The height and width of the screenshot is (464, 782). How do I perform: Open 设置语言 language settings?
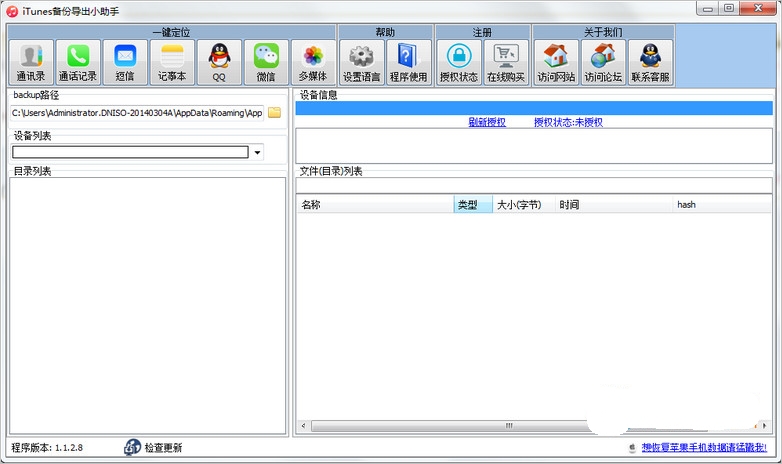(x=362, y=62)
